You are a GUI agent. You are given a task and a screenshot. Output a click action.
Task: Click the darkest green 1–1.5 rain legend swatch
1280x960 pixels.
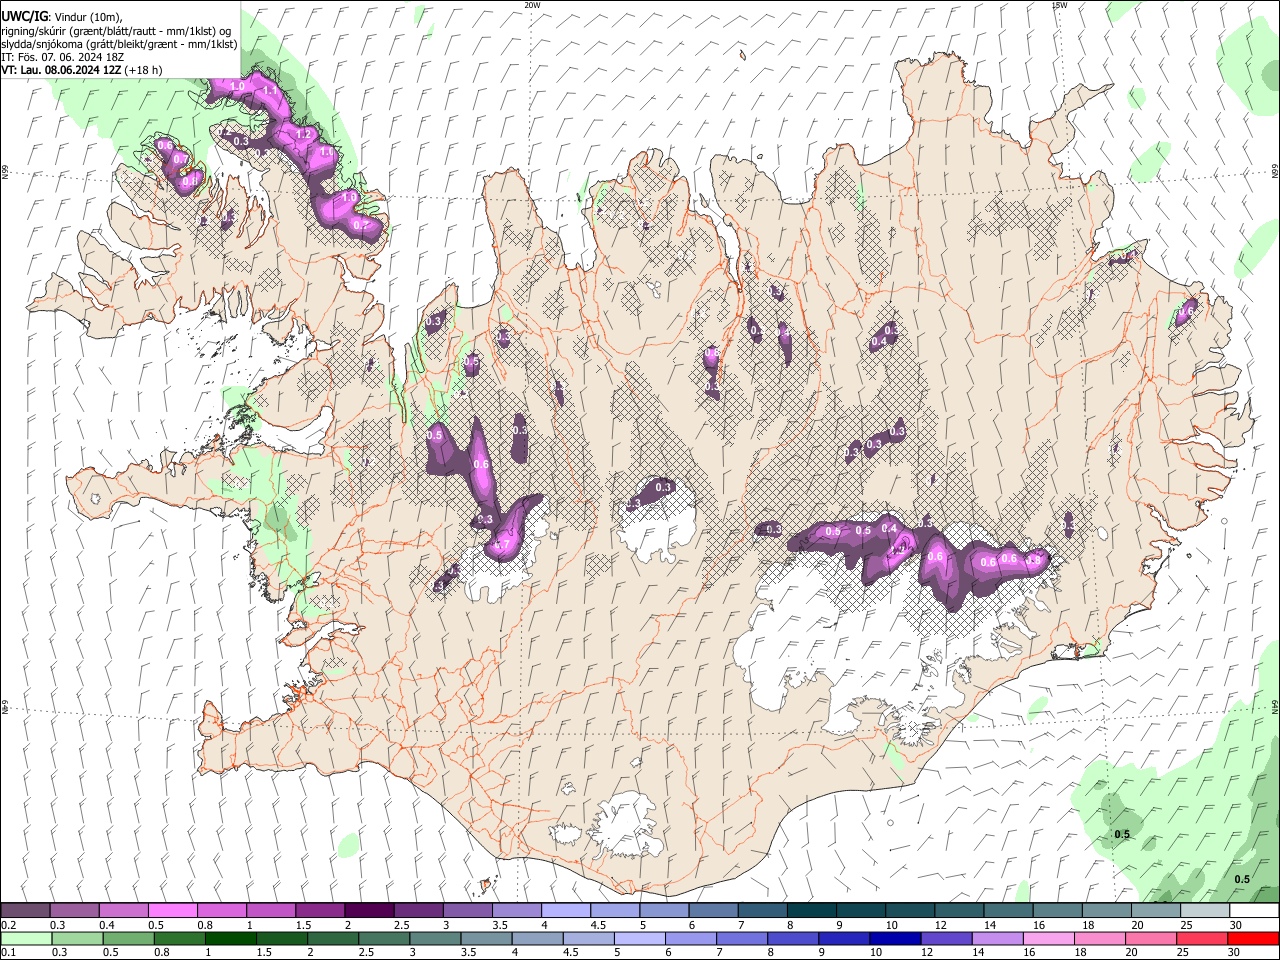pos(230,938)
